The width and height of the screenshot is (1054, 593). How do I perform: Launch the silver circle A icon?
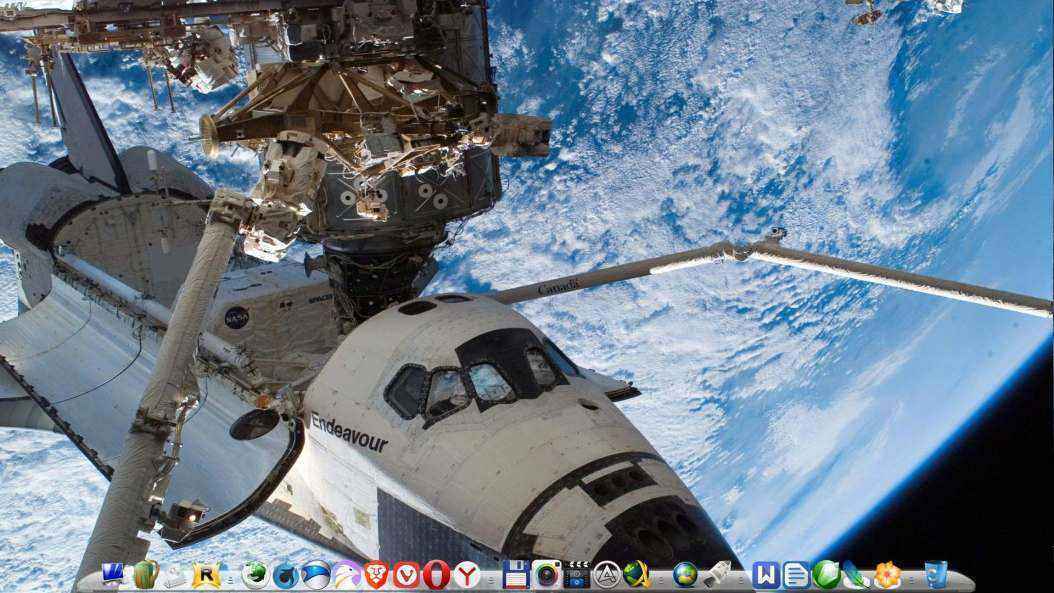click(606, 576)
